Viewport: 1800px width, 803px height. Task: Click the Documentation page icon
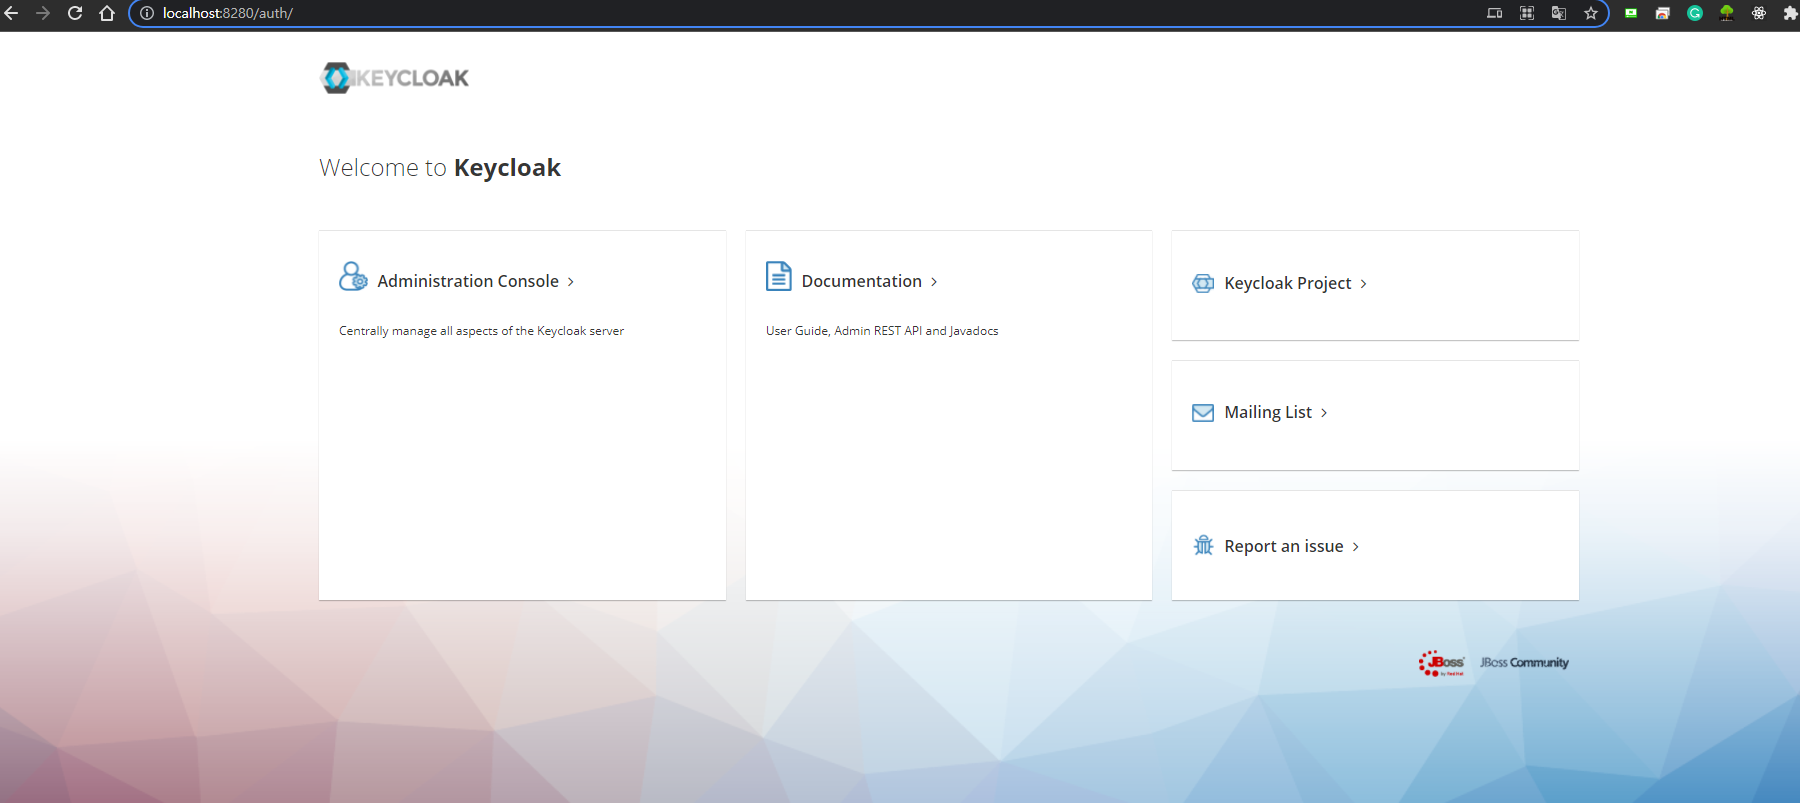779,276
